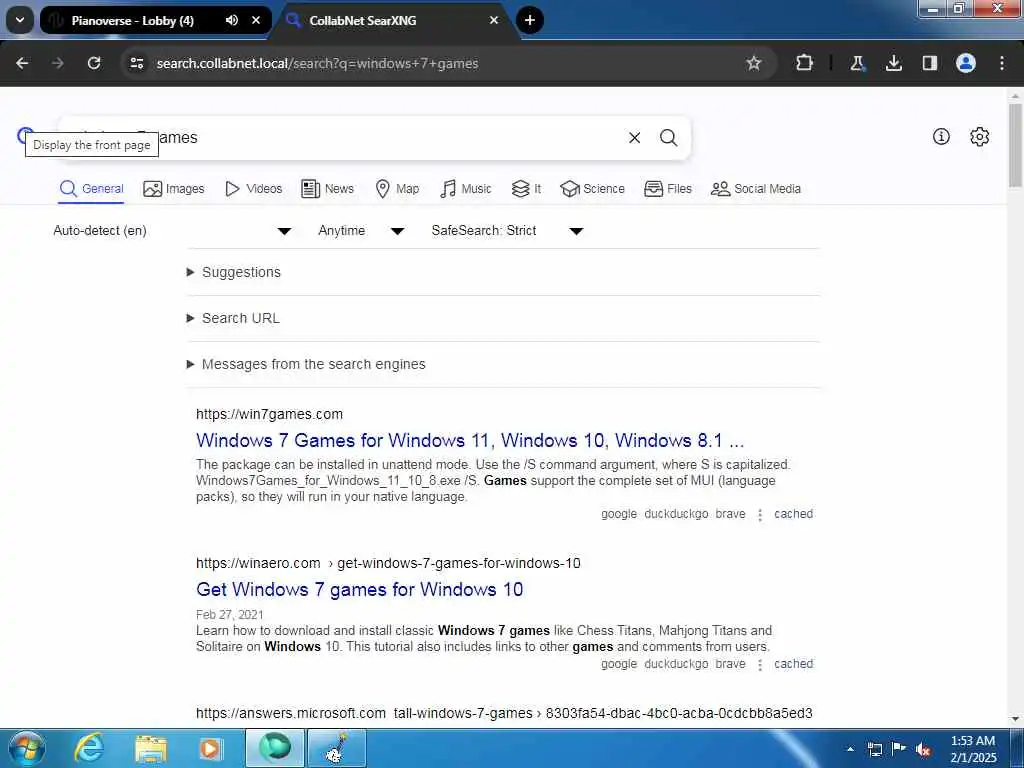Open the Chrome profile avatar
1024x768 pixels.
pyautogui.click(x=966, y=63)
